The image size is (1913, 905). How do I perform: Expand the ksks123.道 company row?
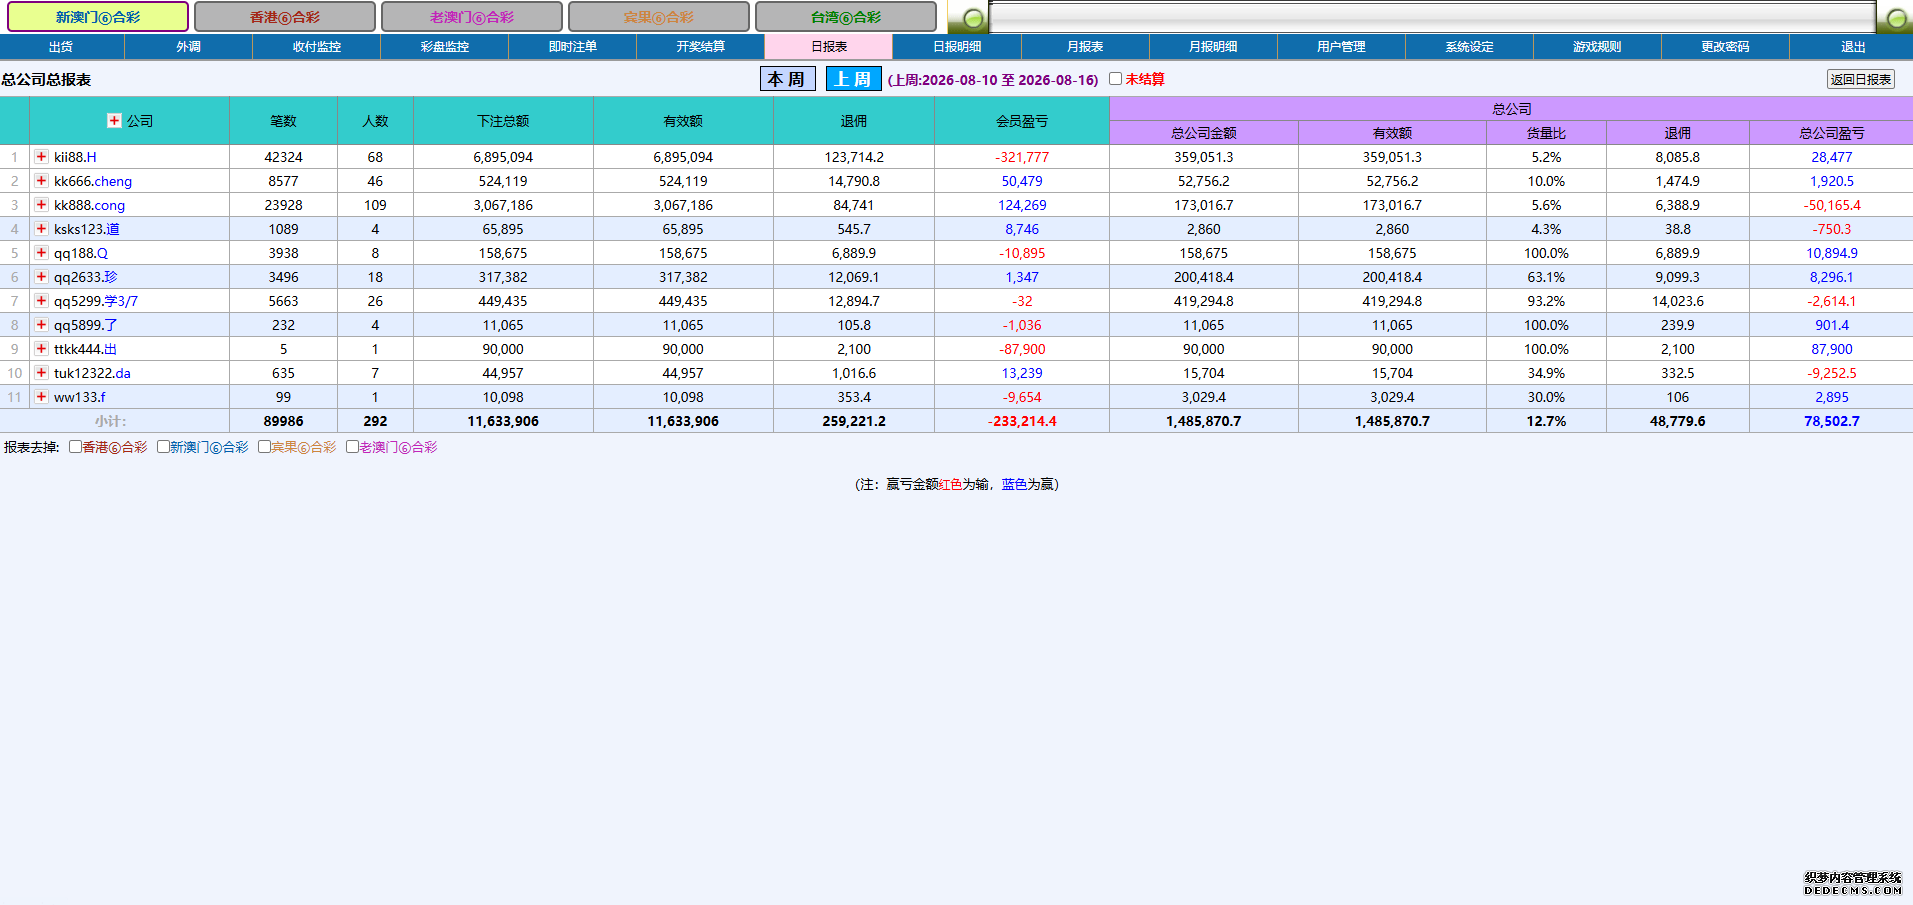pyautogui.click(x=41, y=228)
